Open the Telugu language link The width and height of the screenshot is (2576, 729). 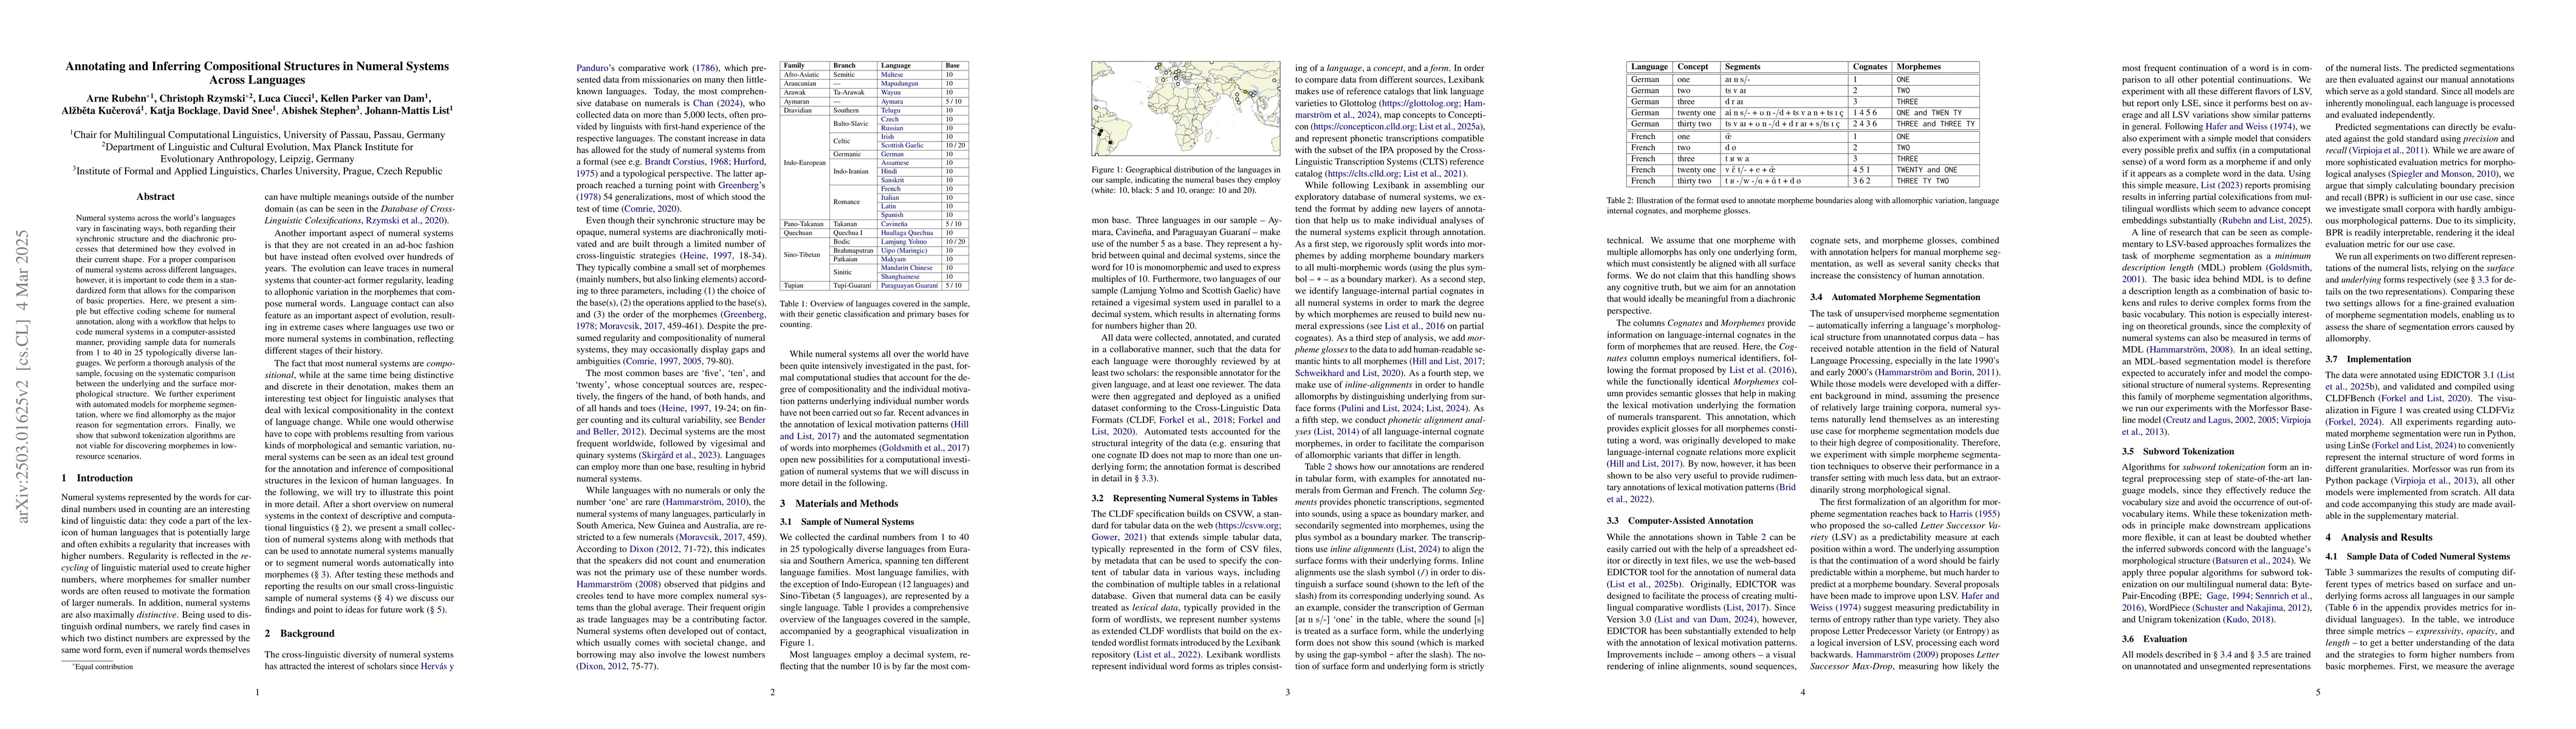(x=891, y=110)
